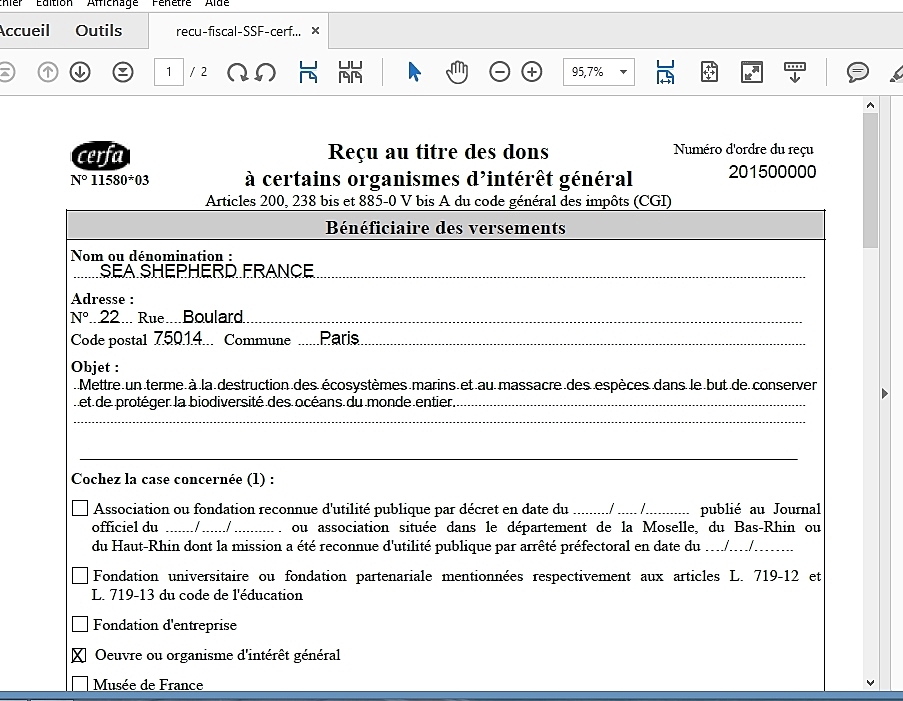The height and width of the screenshot is (701, 903).
Task: Click the page number input field
Action: point(169,72)
